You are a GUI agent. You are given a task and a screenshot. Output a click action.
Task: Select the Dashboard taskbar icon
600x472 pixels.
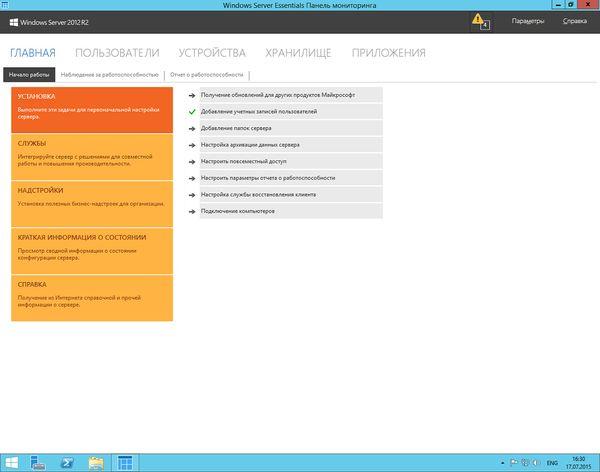click(125, 463)
